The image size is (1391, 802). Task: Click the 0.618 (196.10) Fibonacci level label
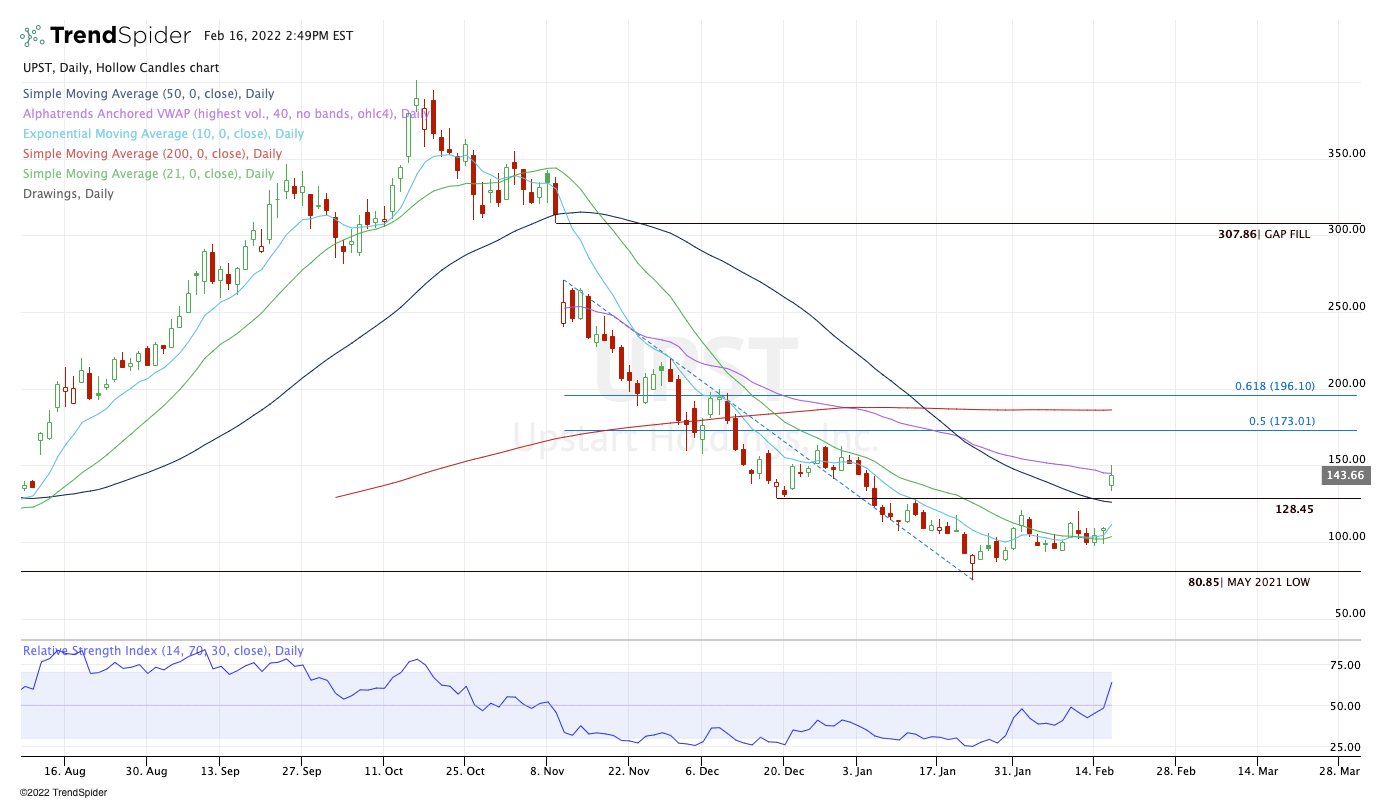coord(1274,386)
